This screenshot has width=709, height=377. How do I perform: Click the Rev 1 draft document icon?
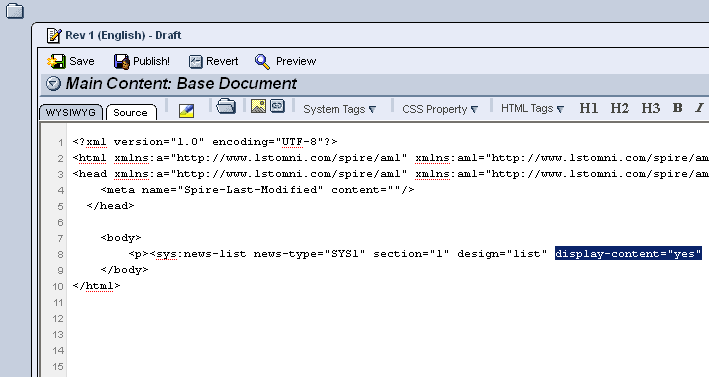click(54, 35)
